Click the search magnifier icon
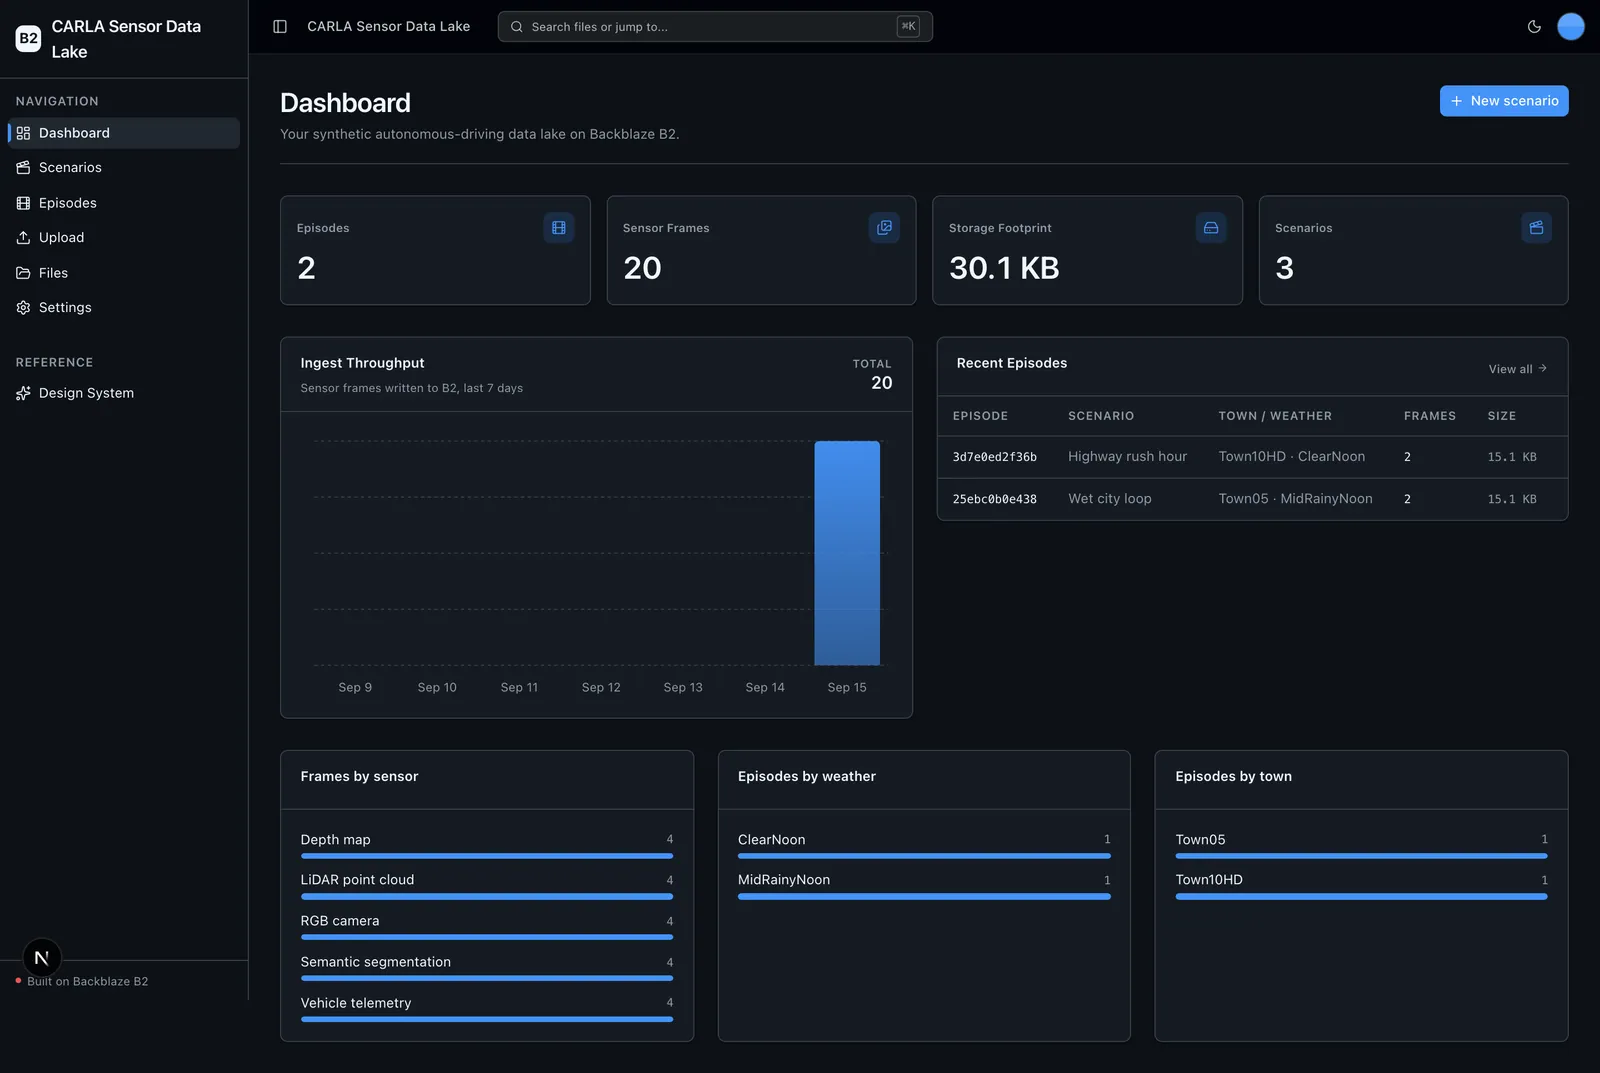This screenshot has width=1600, height=1073. [517, 27]
